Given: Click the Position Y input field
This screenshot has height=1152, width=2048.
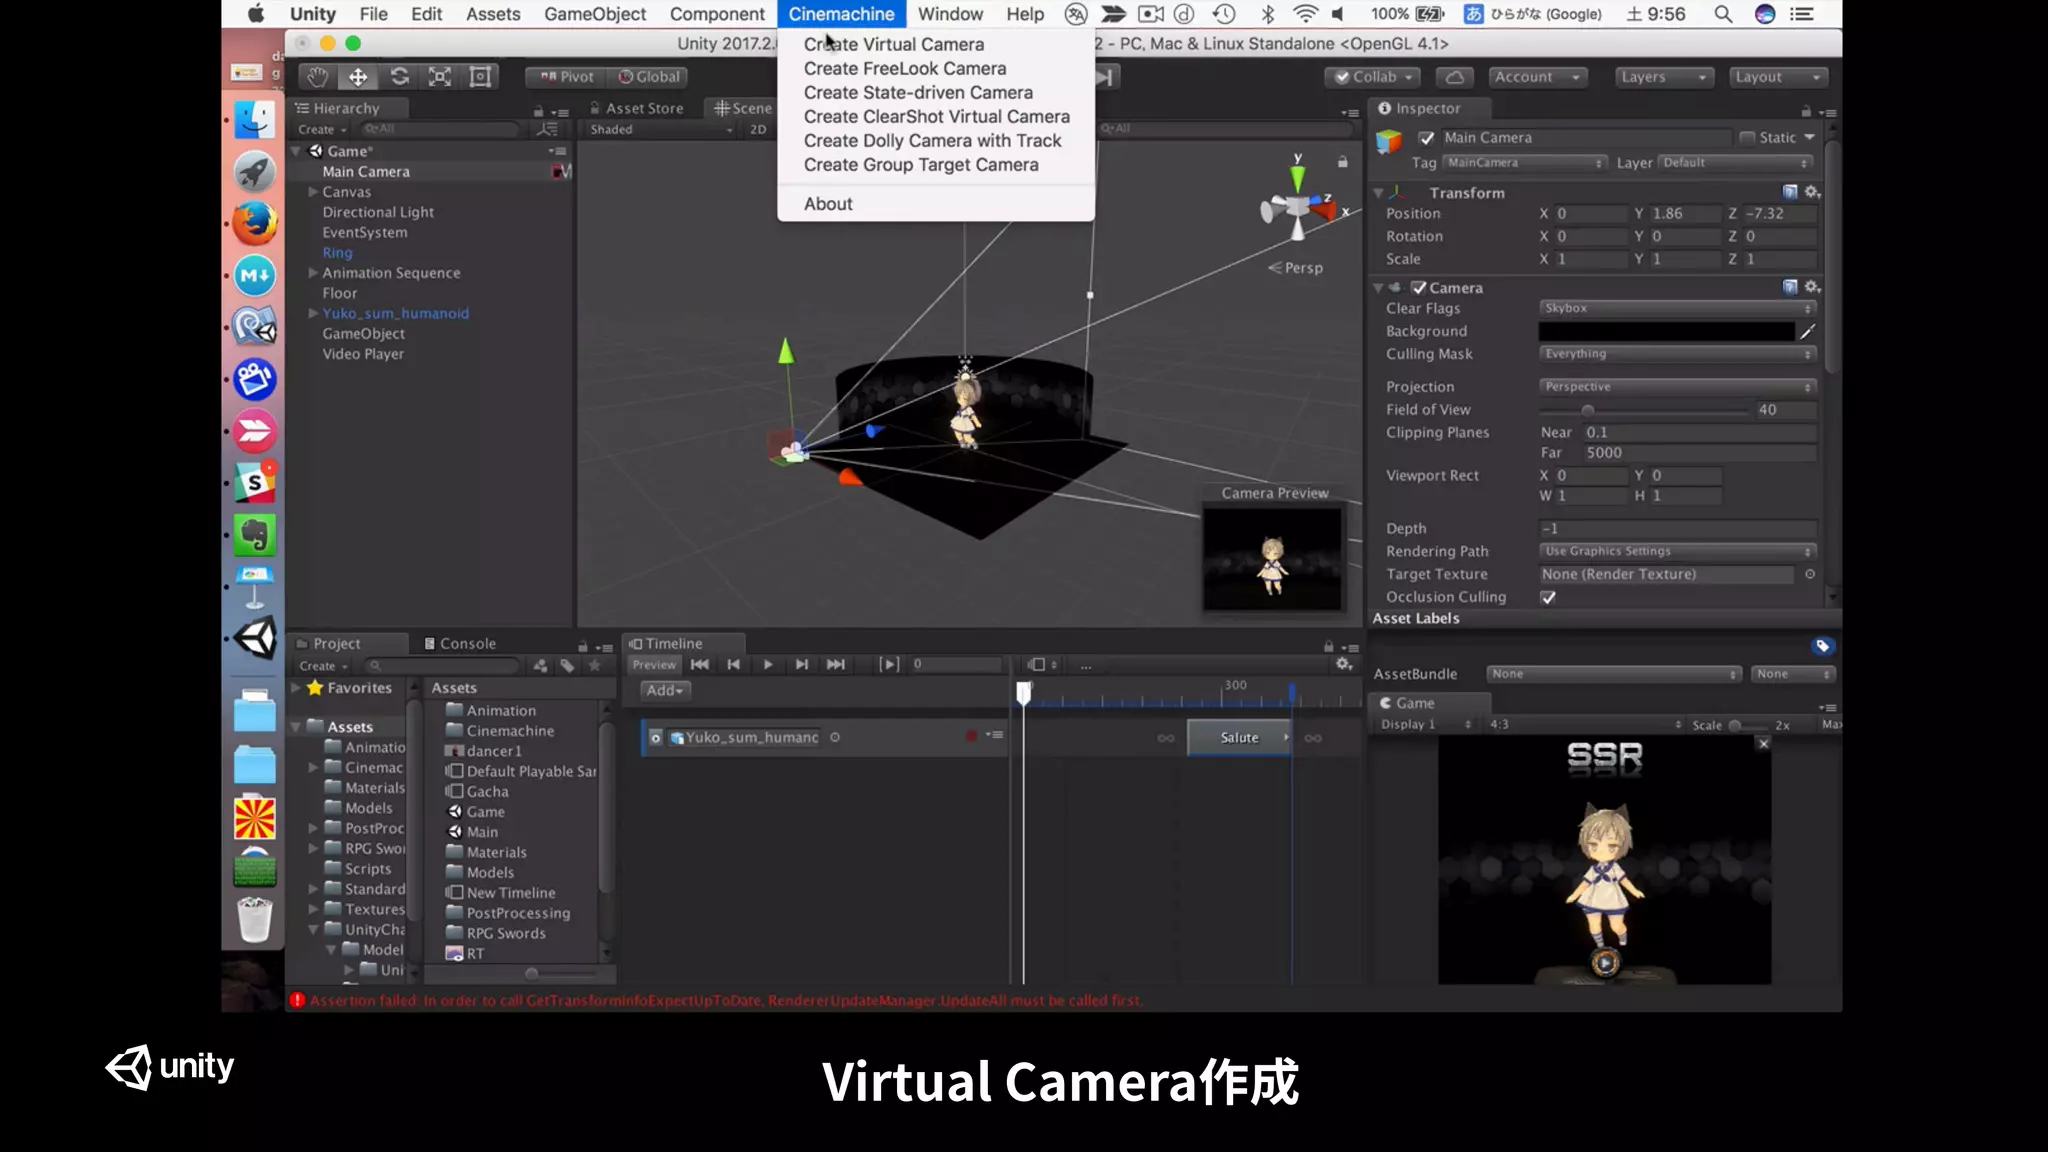Looking at the screenshot, I should tap(1685, 214).
